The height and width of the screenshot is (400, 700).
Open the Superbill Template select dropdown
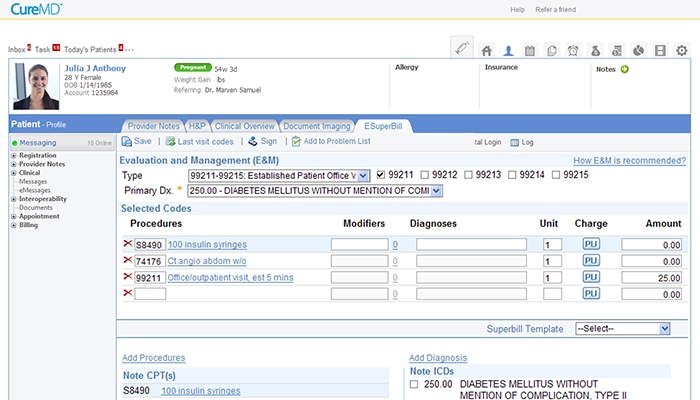coord(664,328)
